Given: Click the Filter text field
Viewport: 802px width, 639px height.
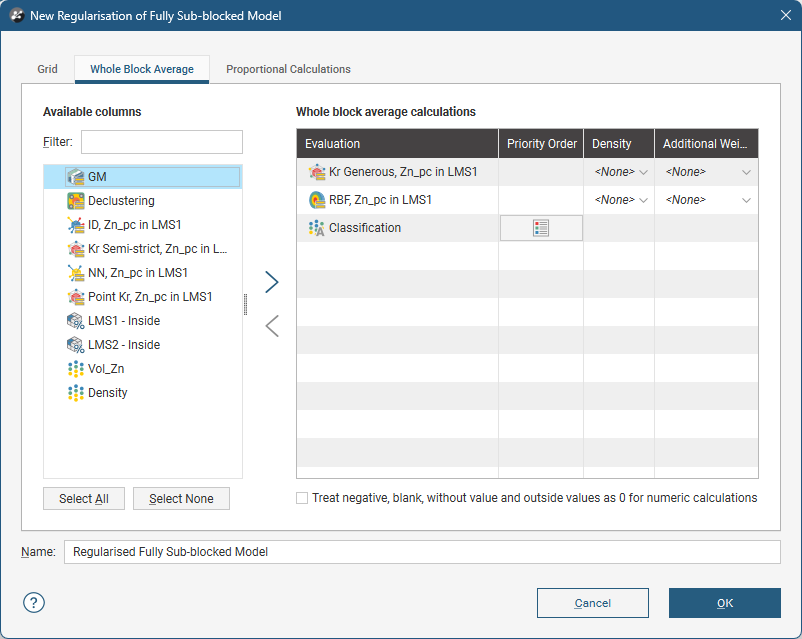Looking at the screenshot, I should tap(162, 142).
